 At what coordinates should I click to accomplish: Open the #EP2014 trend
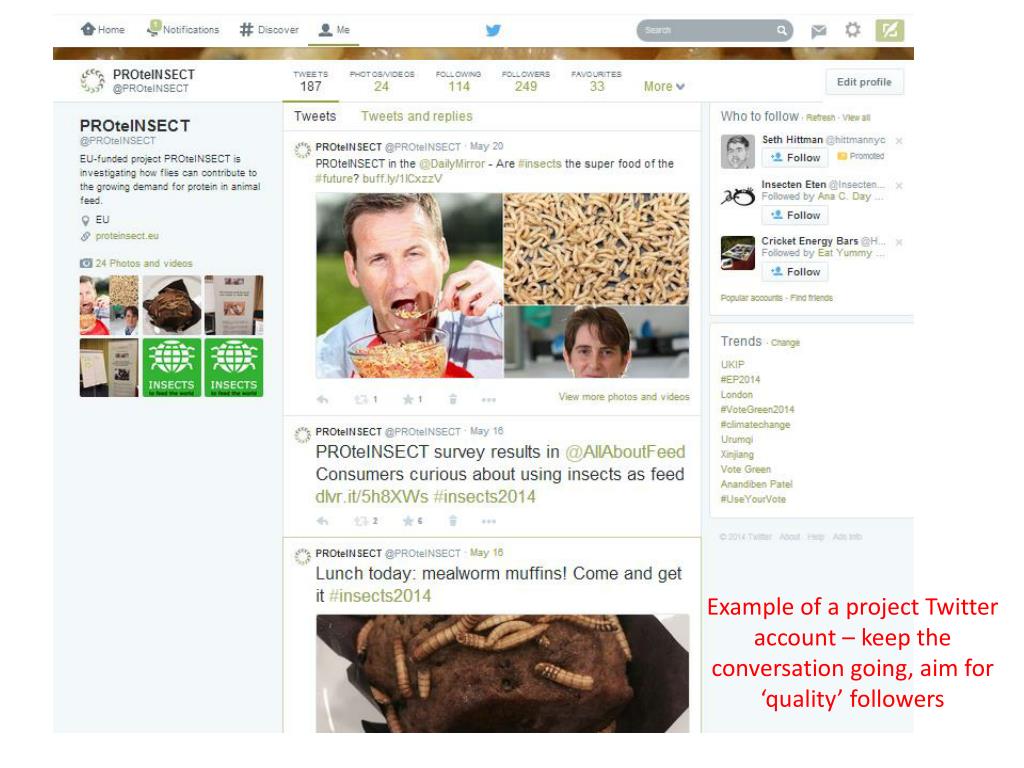coord(740,379)
